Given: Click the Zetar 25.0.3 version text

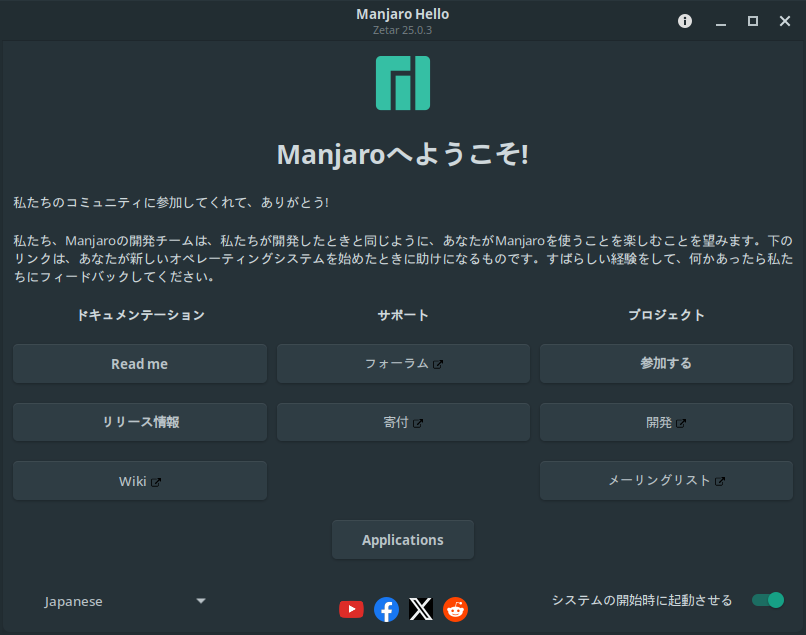Looking at the screenshot, I should [402, 30].
